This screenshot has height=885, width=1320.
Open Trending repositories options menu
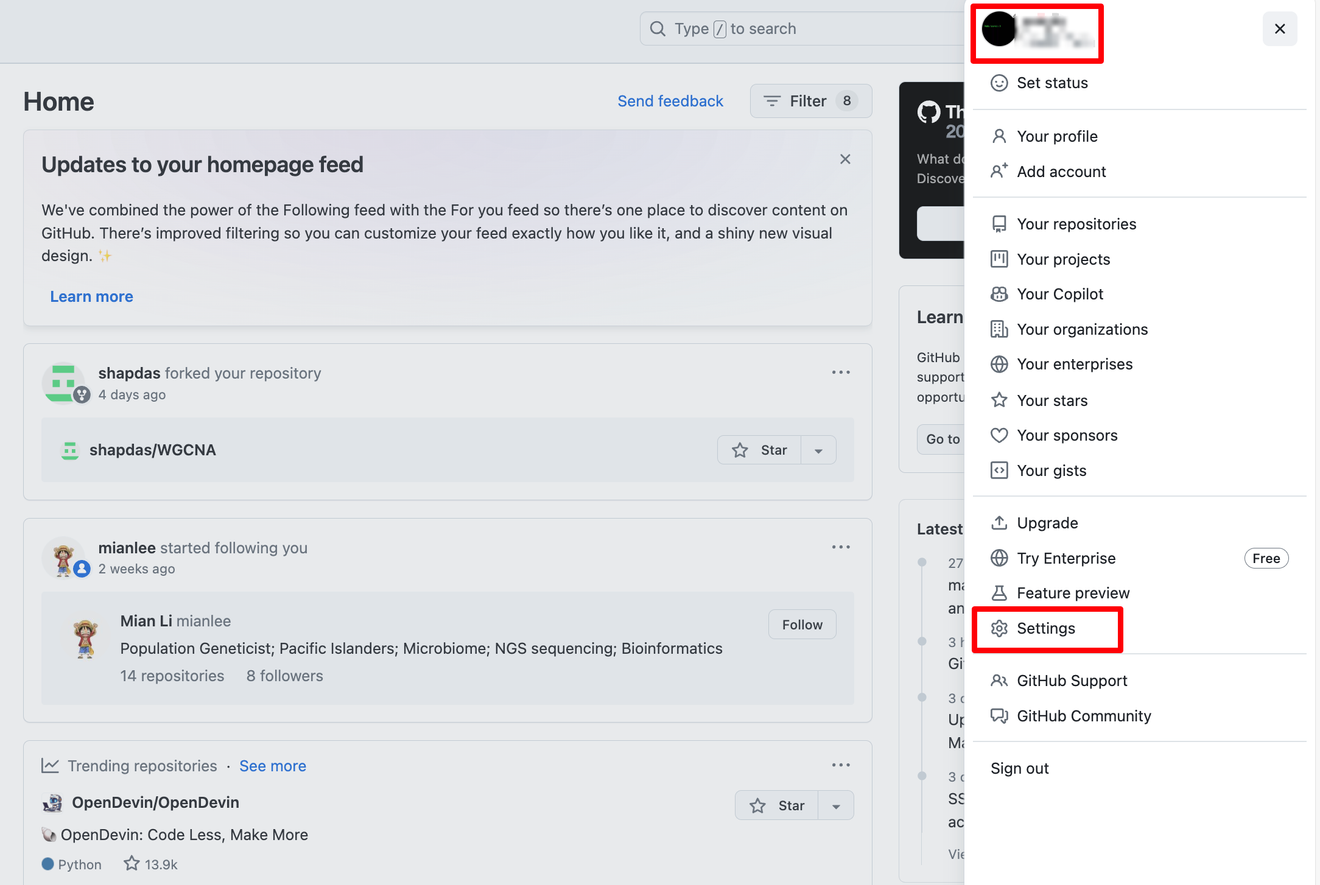click(841, 765)
